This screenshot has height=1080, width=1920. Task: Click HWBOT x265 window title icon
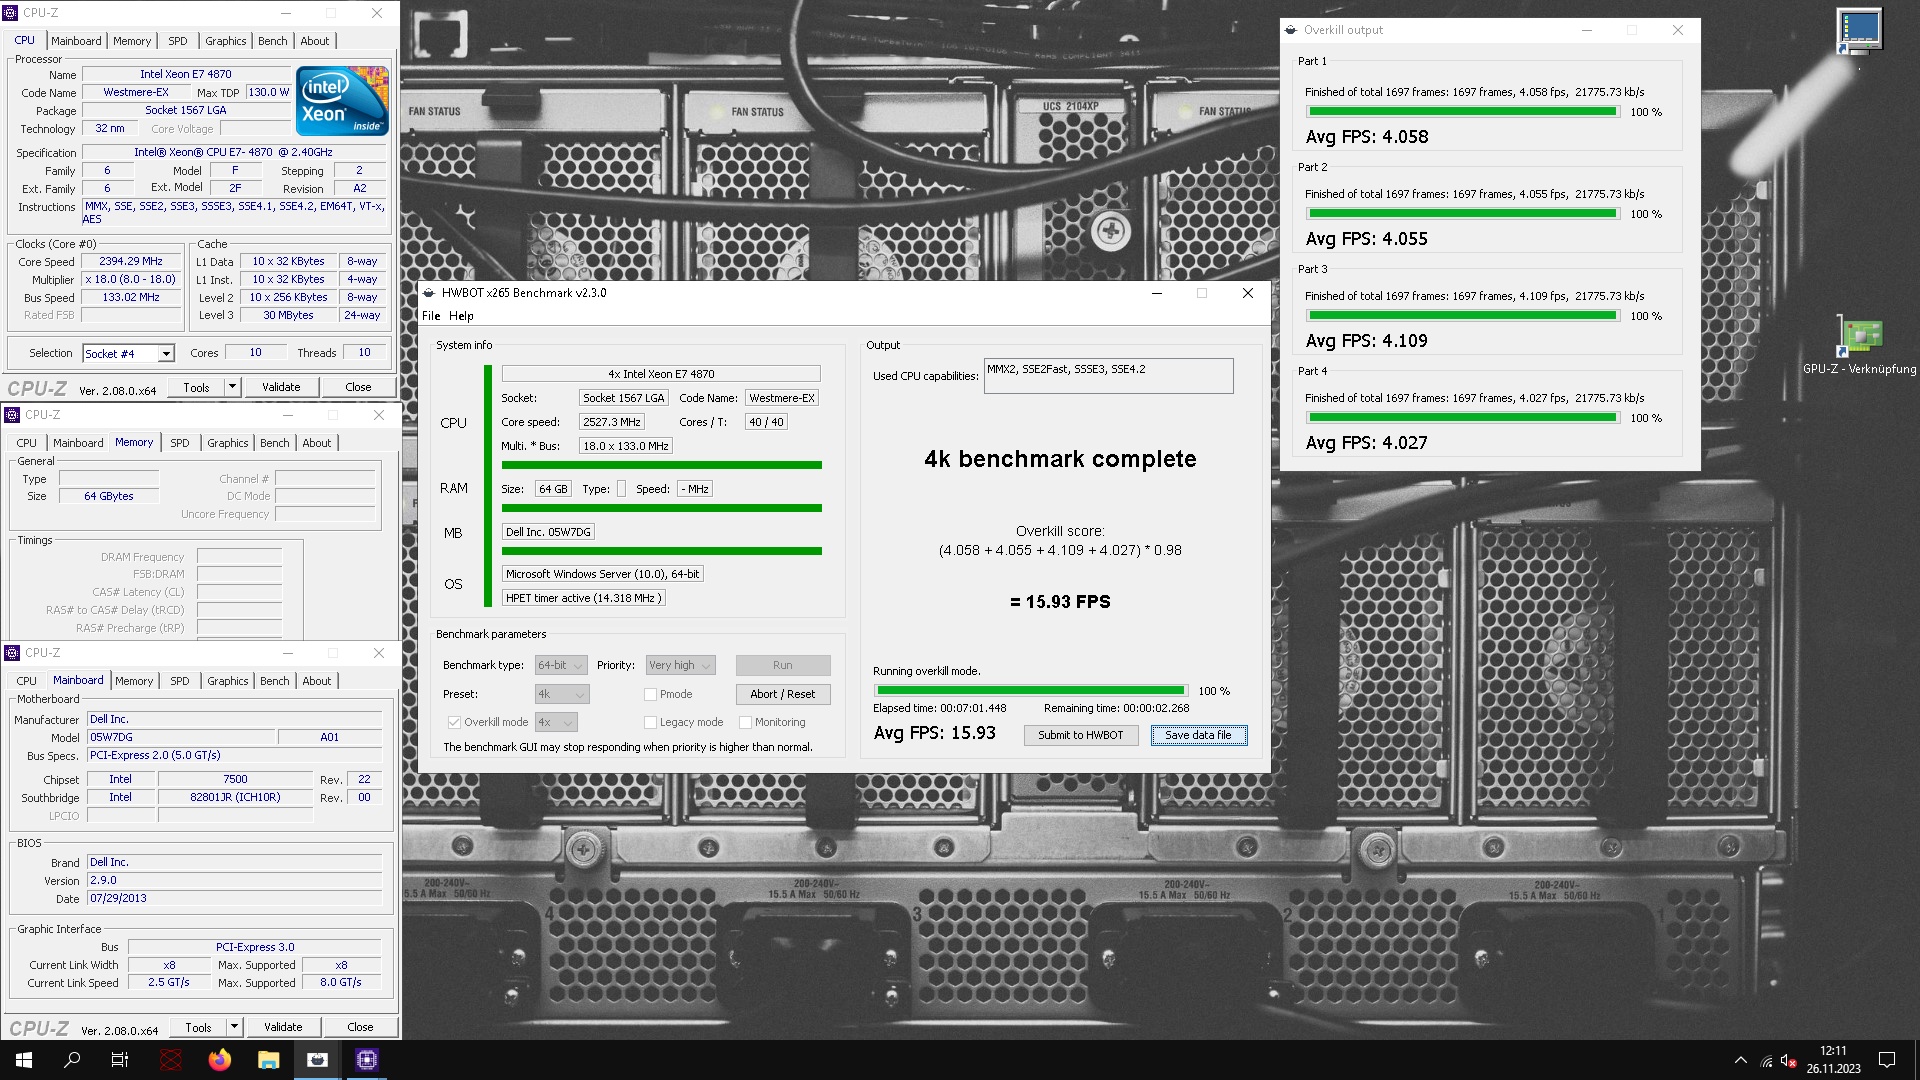pyautogui.click(x=429, y=293)
